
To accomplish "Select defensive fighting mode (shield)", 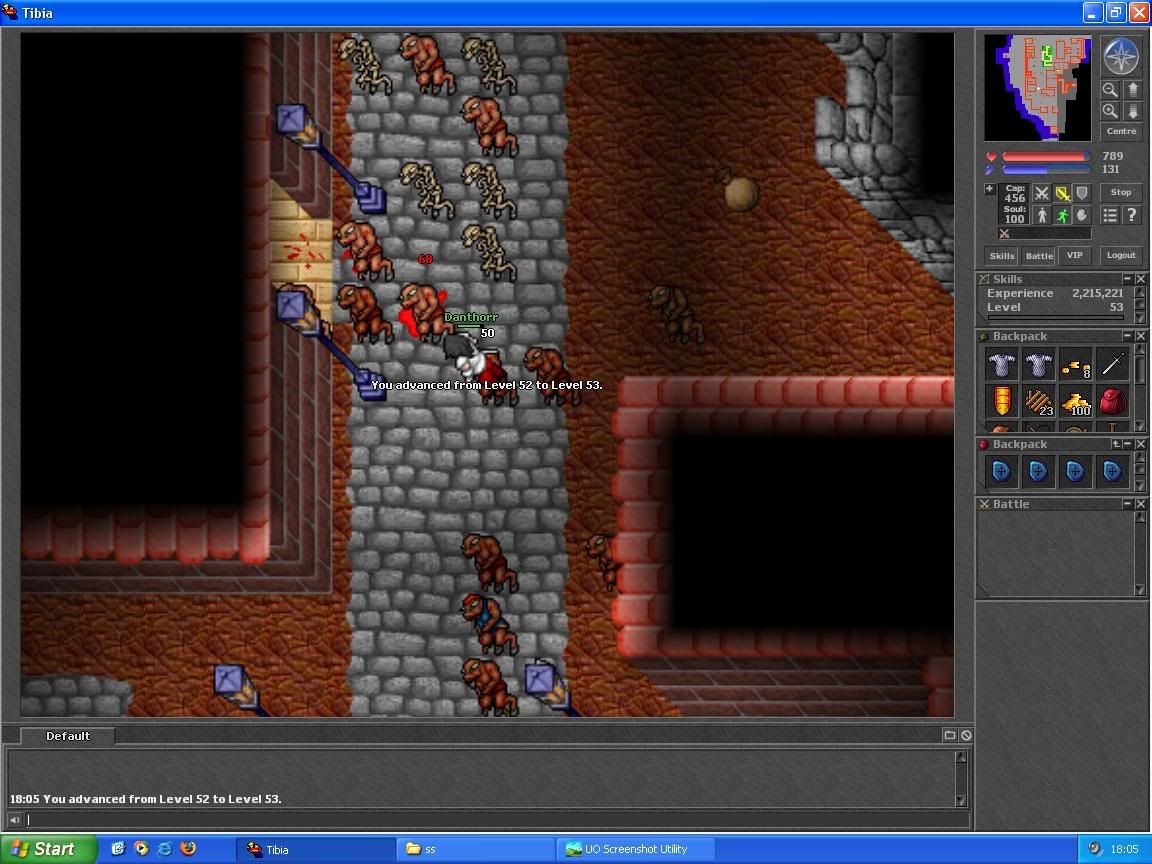I will [x=1082, y=193].
